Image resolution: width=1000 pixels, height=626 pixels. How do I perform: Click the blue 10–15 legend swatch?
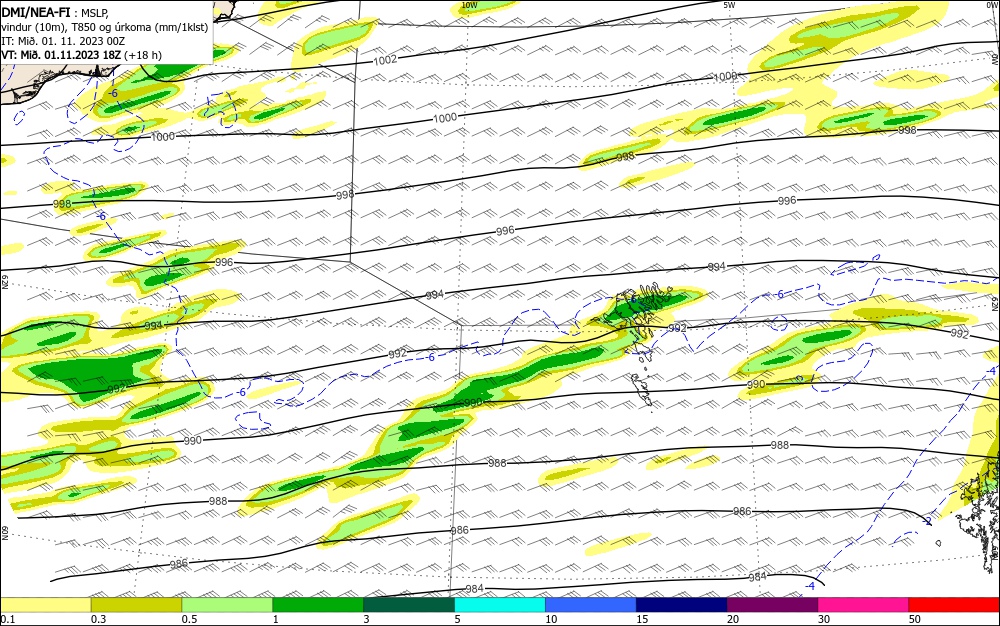pos(591,605)
